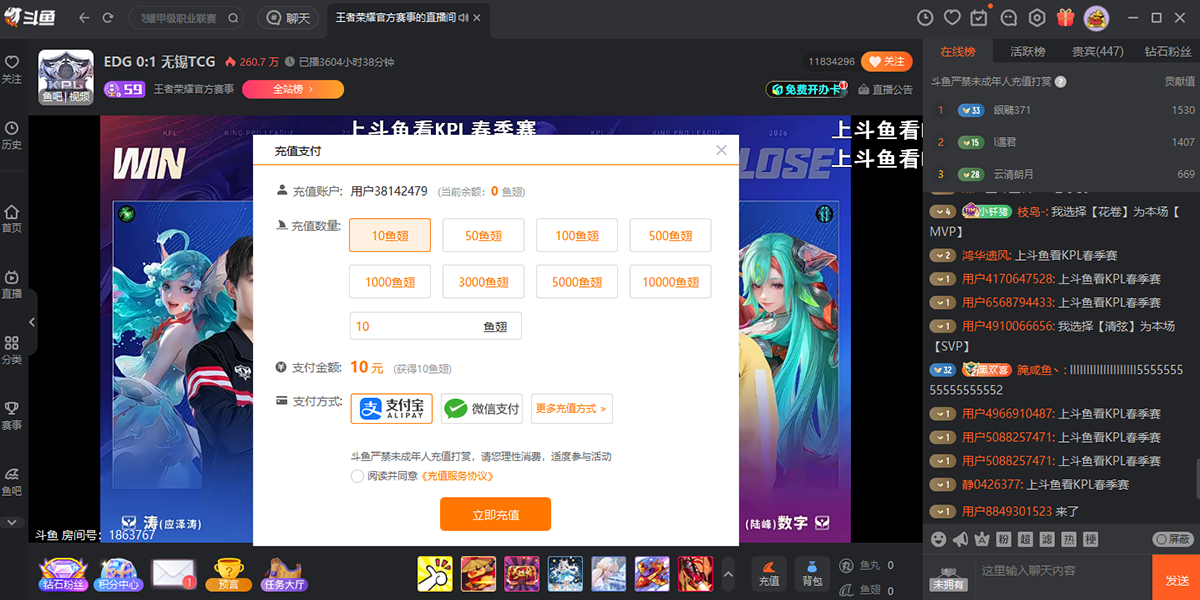This screenshot has height=600, width=1200.
Task: Select the 3000鱼翅 recharge amount
Action: pyautogui.click(x=483, y=282)
